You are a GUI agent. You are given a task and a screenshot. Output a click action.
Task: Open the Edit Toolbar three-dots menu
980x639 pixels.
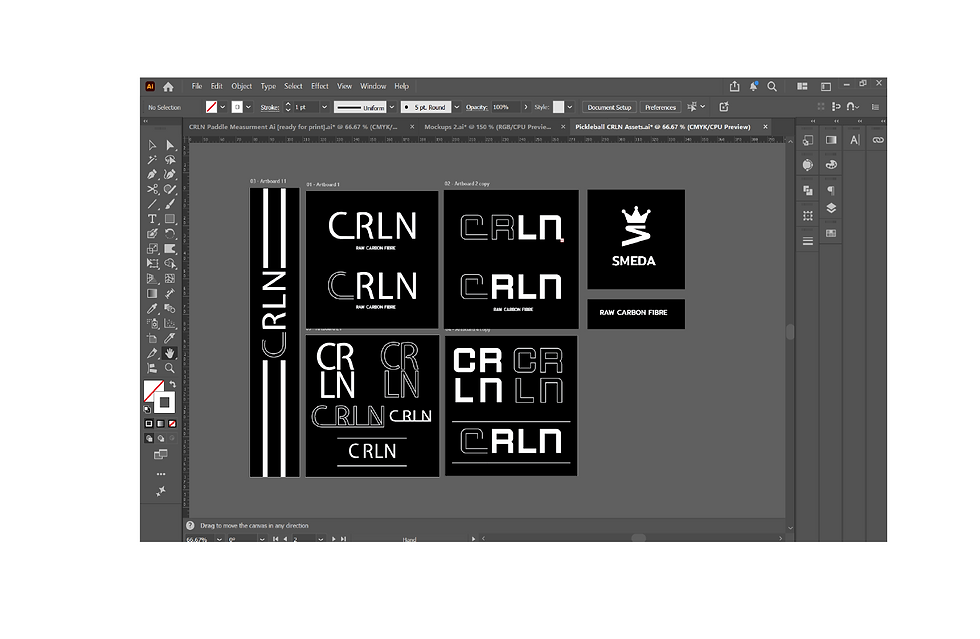[x=161, y=474]
